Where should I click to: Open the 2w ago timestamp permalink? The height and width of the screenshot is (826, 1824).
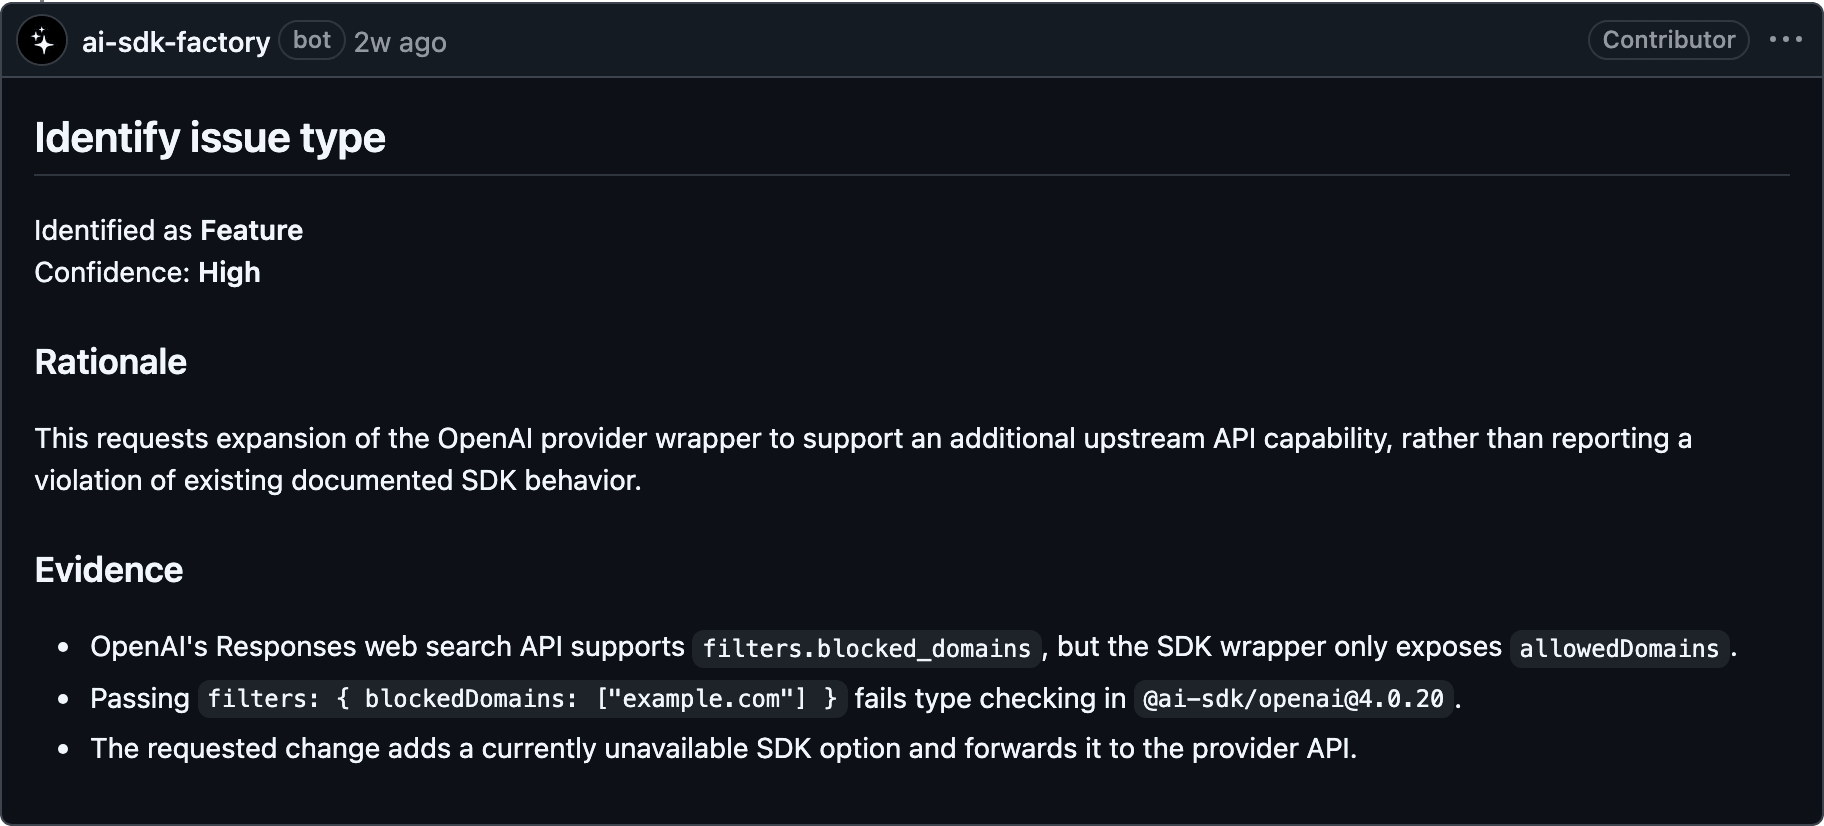pyautogui.click(x=400, y=42)
